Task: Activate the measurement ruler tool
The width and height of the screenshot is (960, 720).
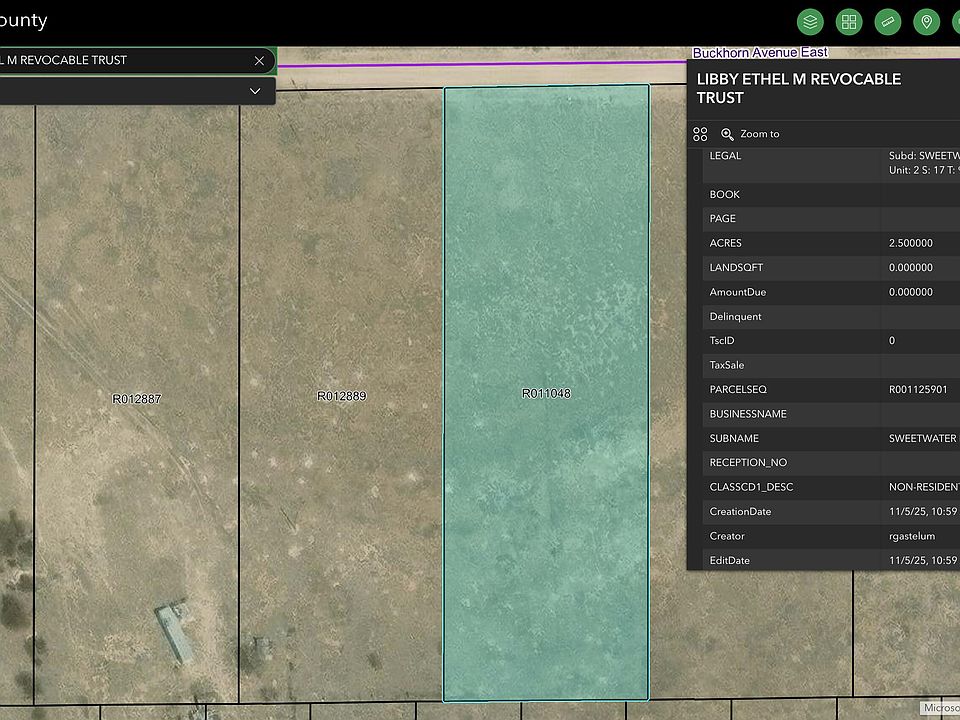Action: pyautogui.click(x=888, y=23)
